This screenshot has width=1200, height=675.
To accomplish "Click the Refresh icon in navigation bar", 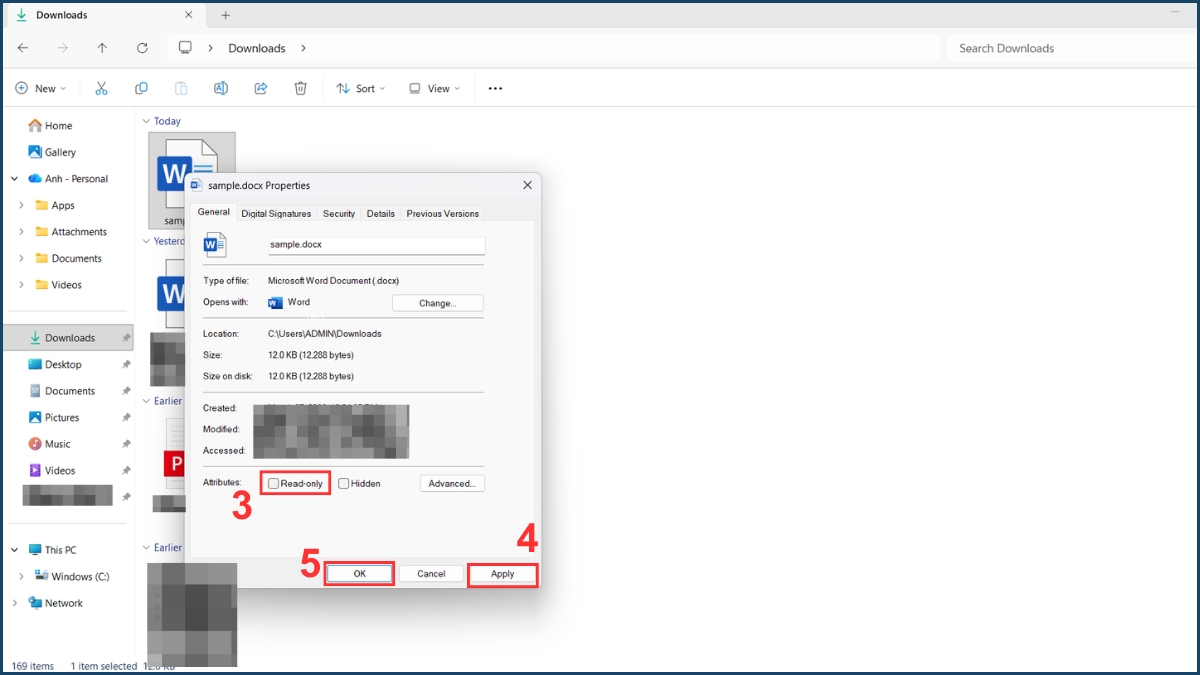I will (x=142, y=48).
